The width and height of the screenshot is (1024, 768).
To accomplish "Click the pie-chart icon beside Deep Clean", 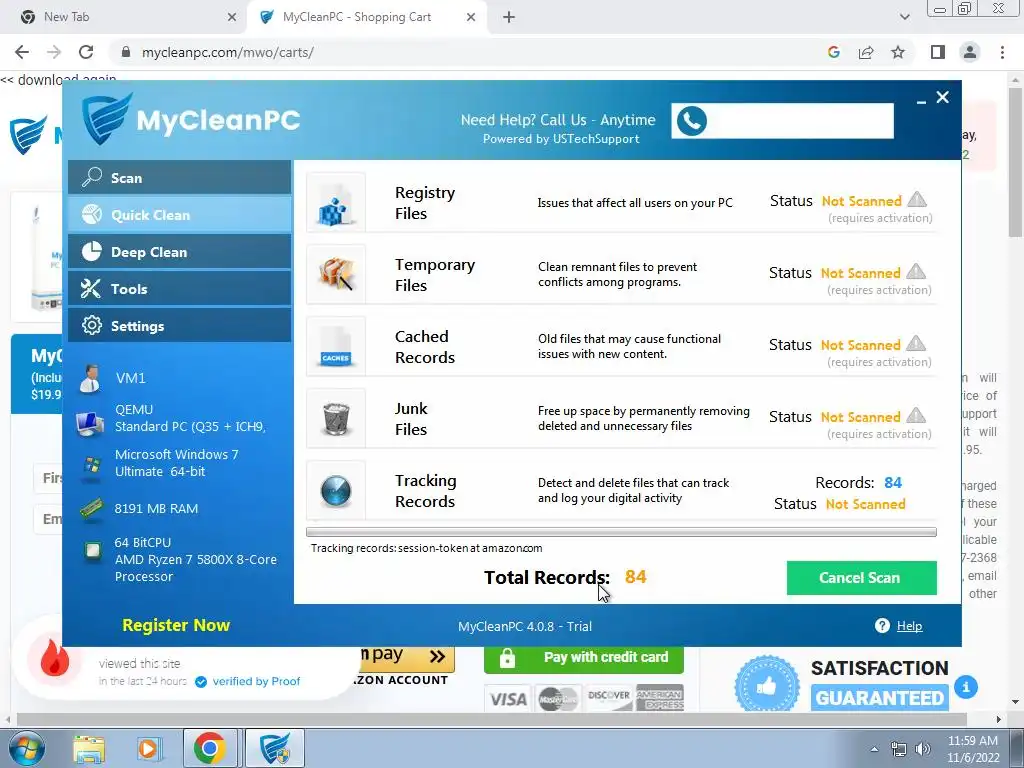I will click(x=91, y=251).
